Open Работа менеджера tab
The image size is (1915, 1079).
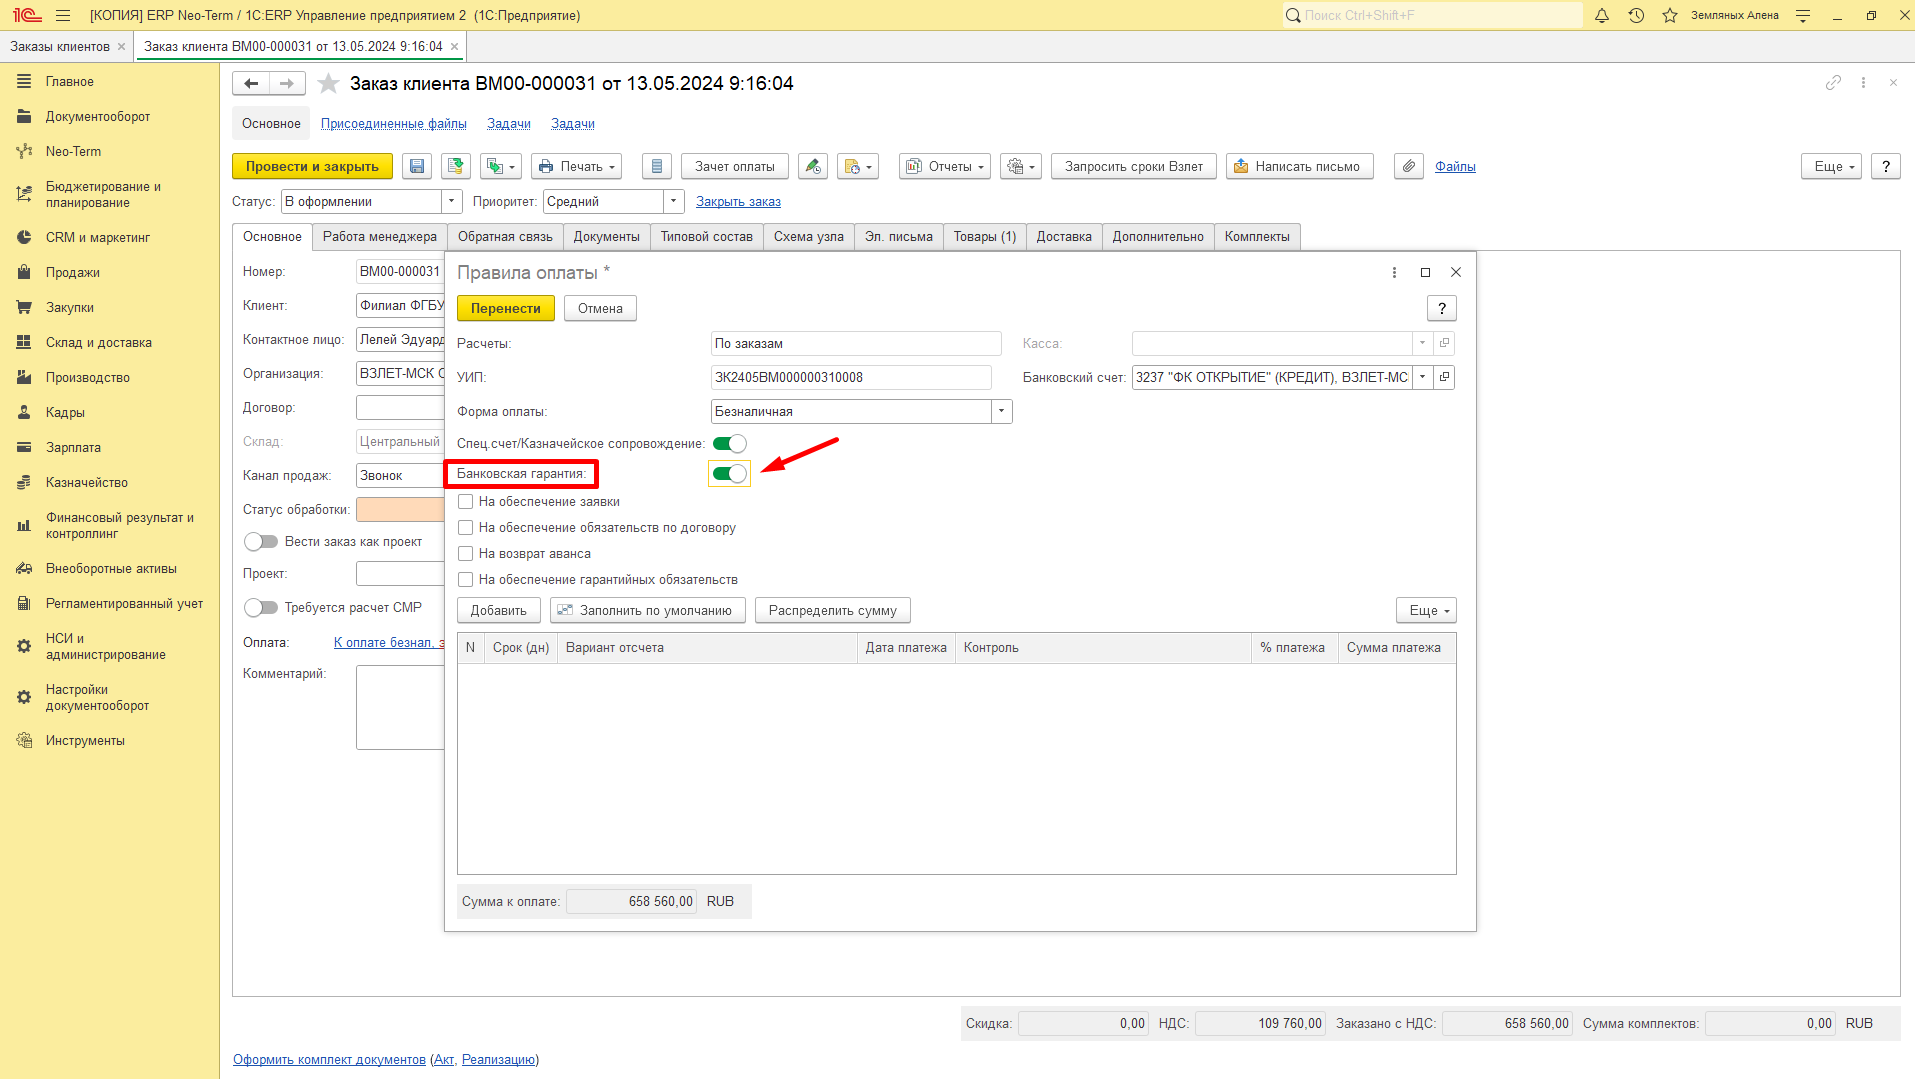click(x=380, y=237)
